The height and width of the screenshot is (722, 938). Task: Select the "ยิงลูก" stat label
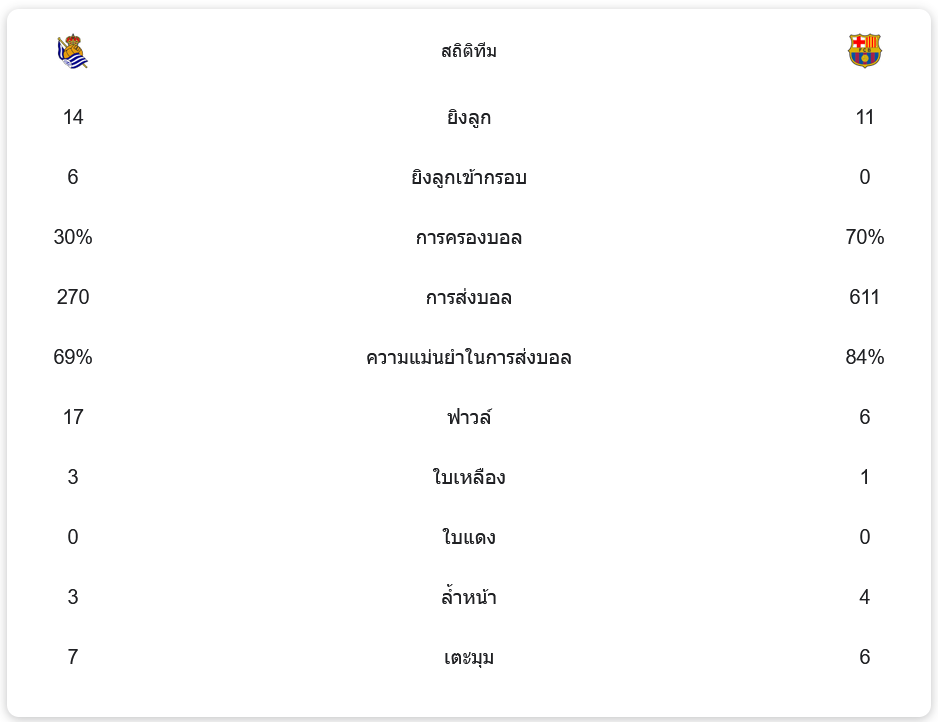click(468, 118)
